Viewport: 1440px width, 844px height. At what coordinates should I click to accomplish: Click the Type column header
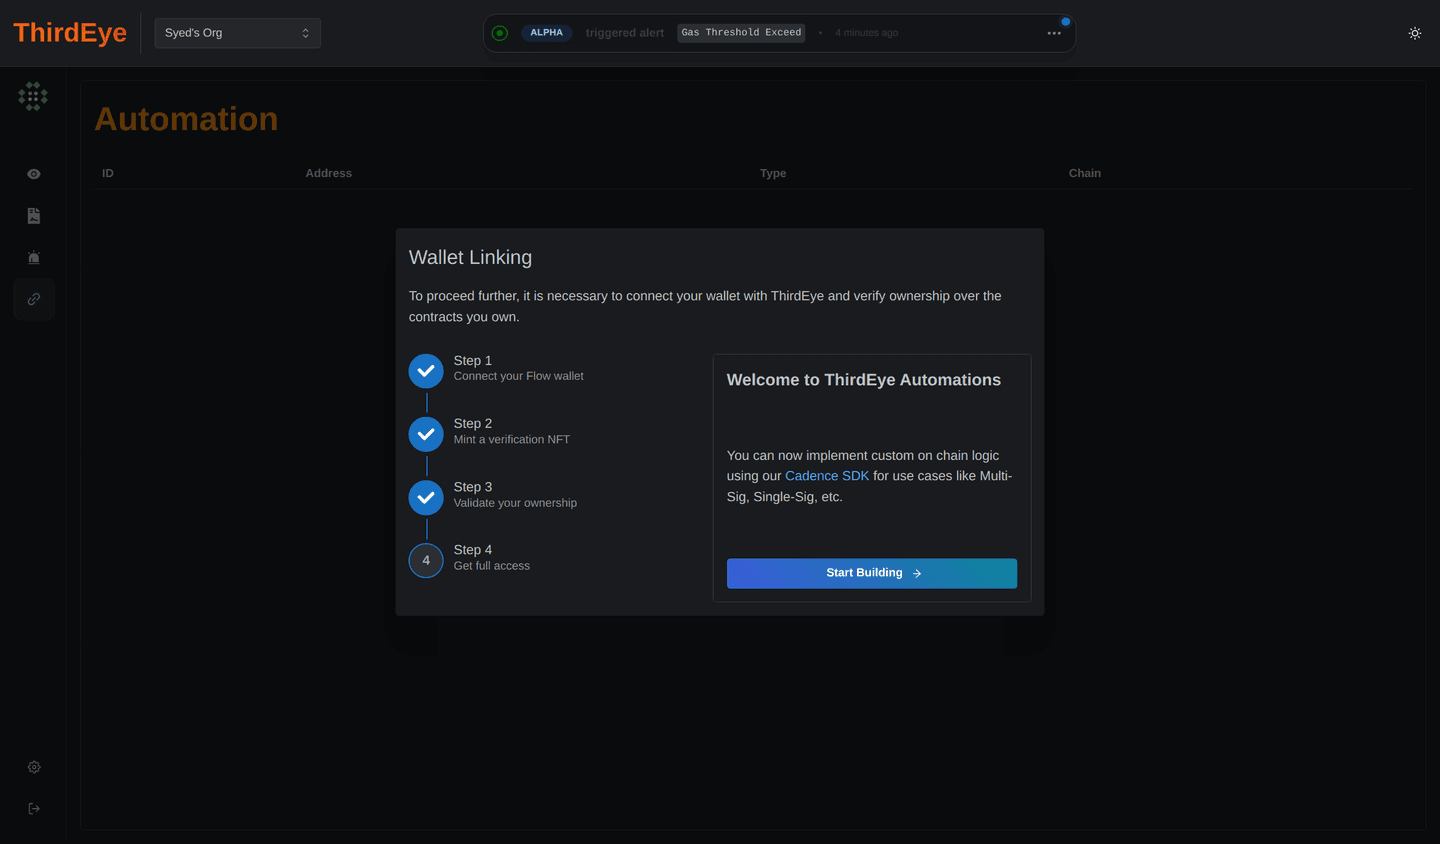[x=773, y=173]
